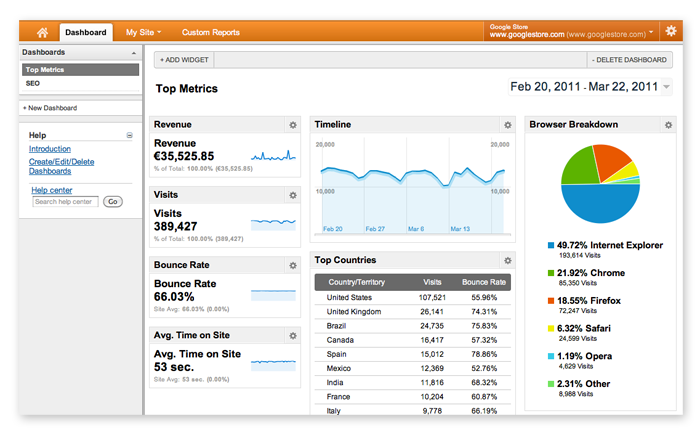Open the Browser Breakdown widget settings gear
Screen dimensions: 700x440
click(x=668, y=125)
